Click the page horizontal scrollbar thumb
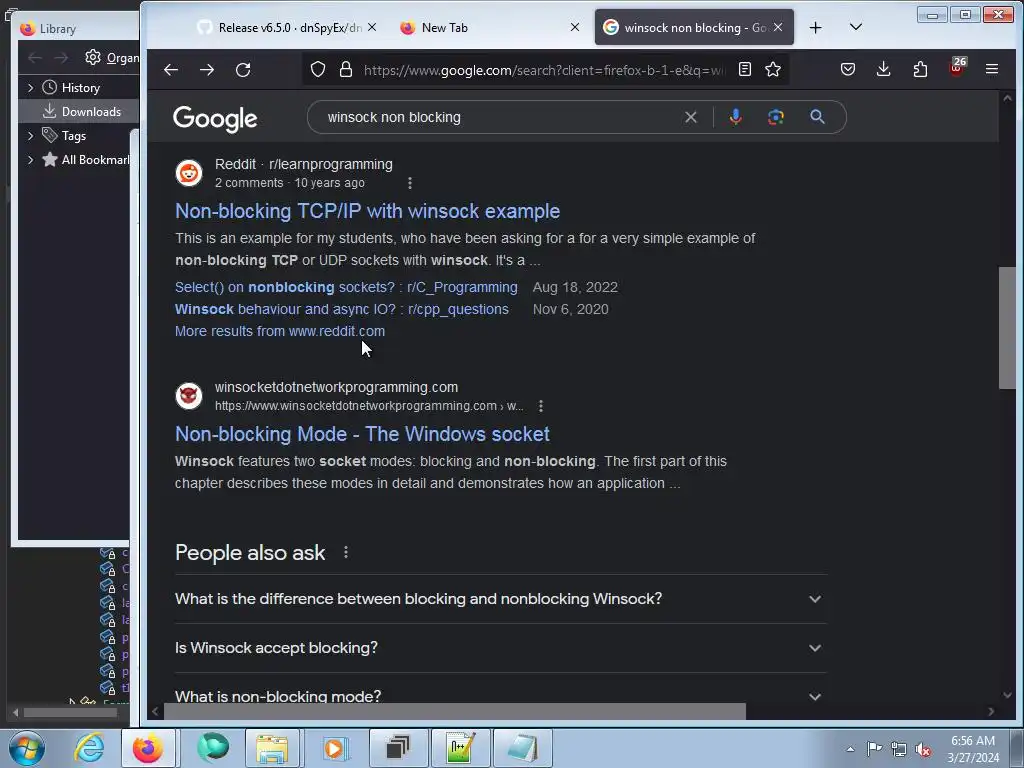Viewport: 1024px width, 768px height. pyautogui.click(x=455, y=711)
